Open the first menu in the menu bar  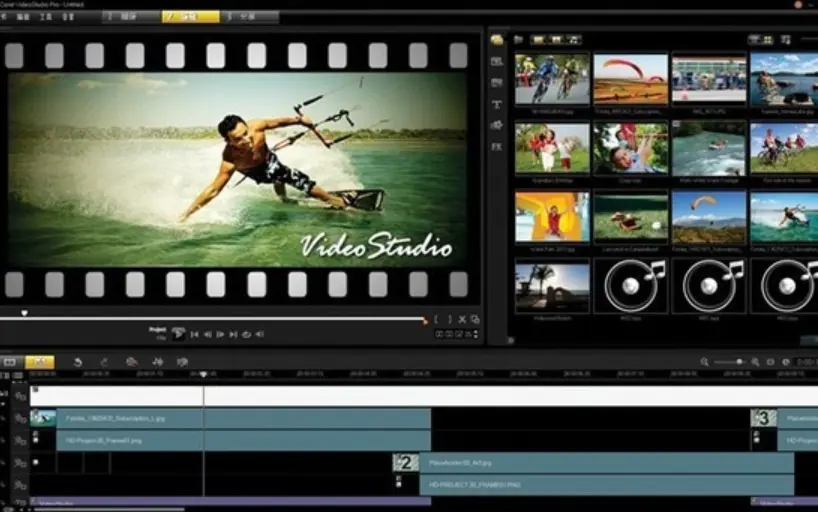(x=3, y=17)
